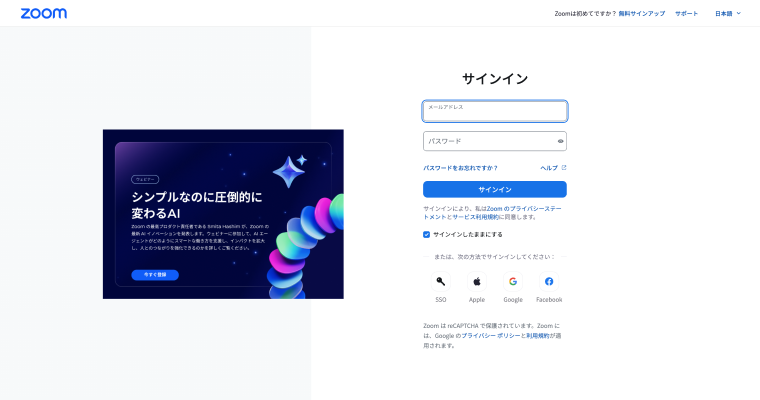
Task: Click the chevron arrow next to 日本語
Action: click(x=739, y=14)
